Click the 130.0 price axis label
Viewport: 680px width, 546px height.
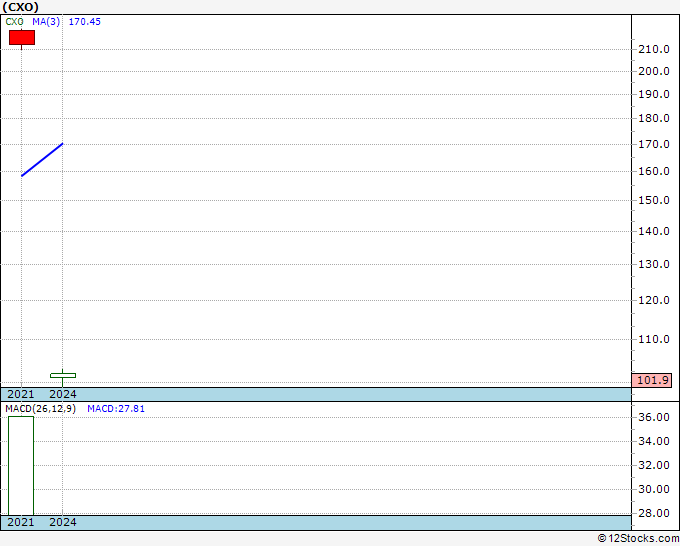(654, 264)
